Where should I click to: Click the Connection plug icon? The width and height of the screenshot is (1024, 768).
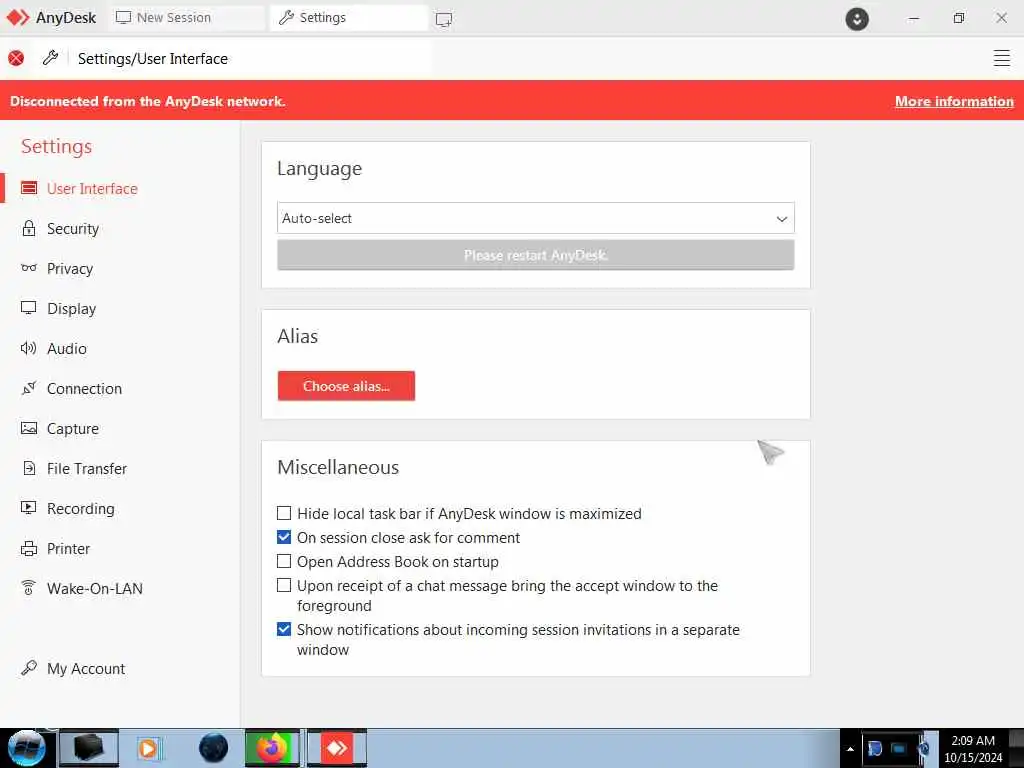pyautogui.click(x=29, y=388)
